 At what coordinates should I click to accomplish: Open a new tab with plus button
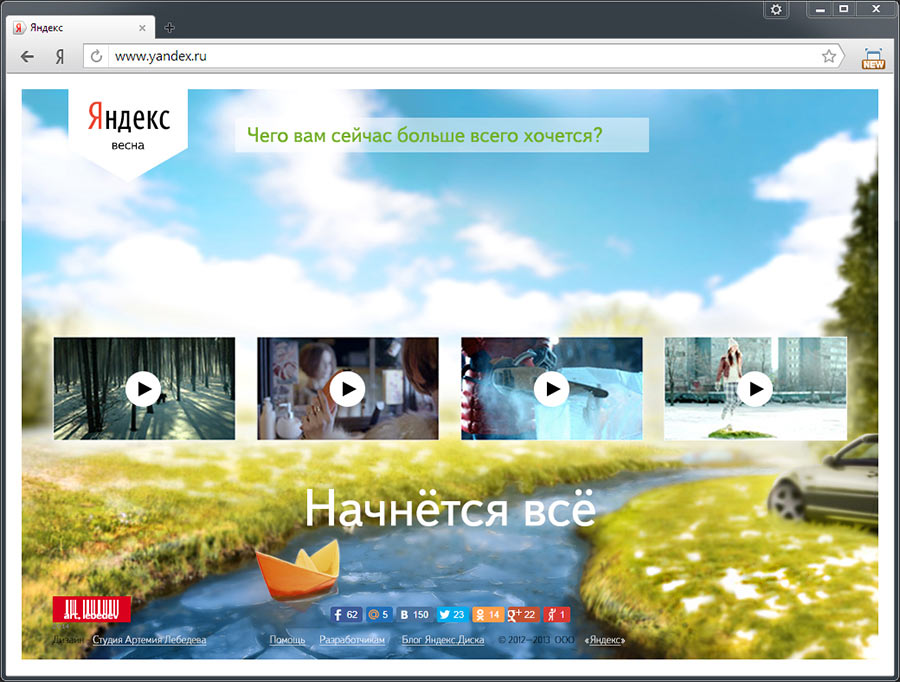point(169,28)
